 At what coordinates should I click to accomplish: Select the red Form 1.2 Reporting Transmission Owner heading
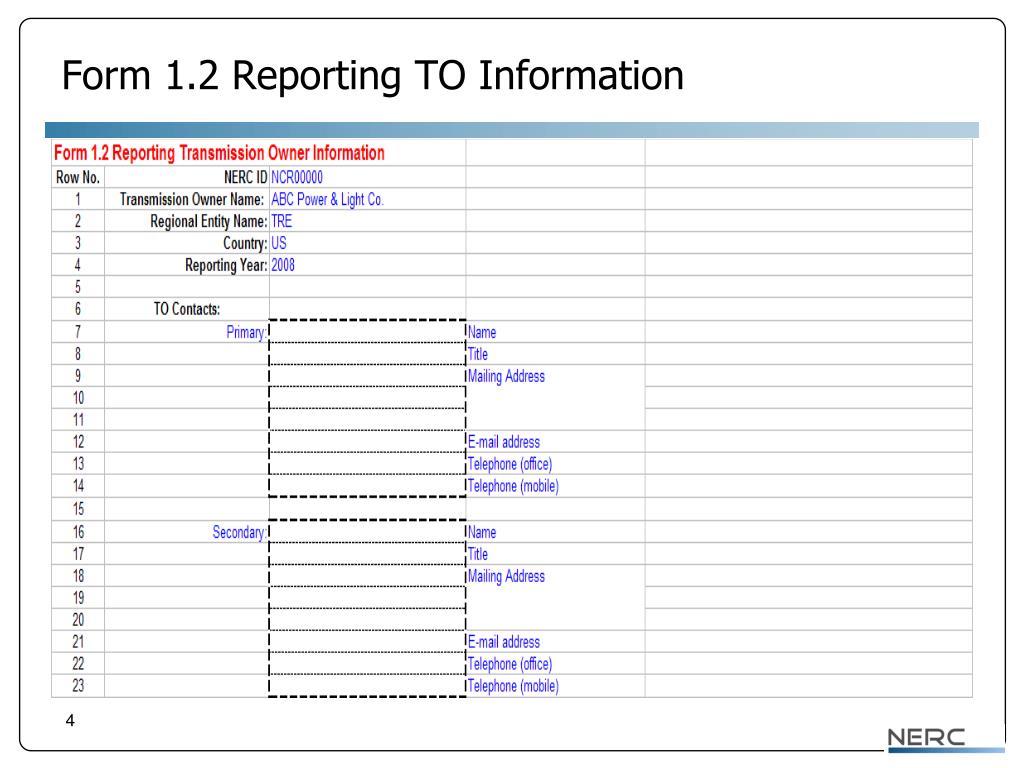point(219,153)
